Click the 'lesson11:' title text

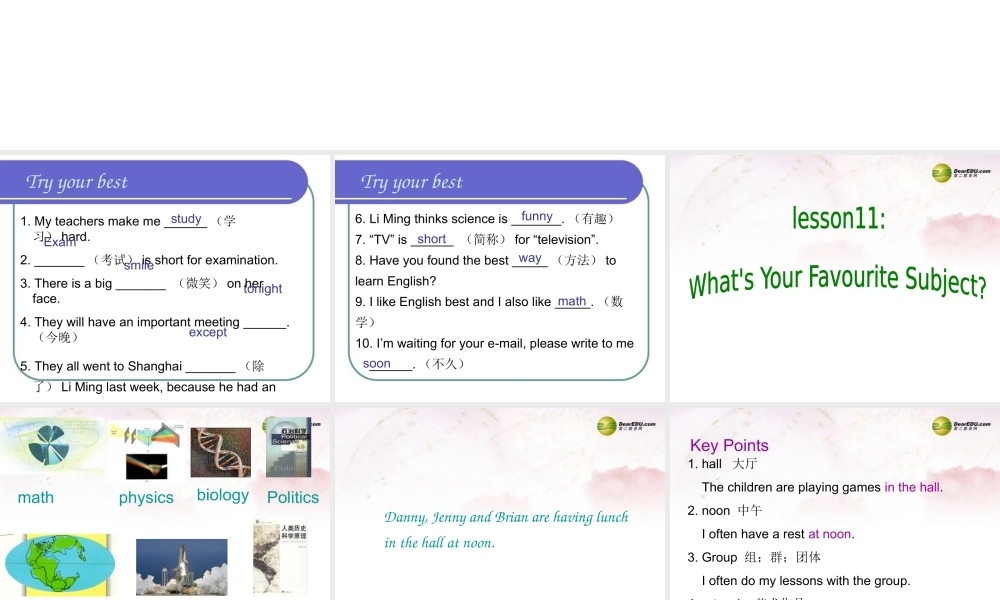tap(839, 219)
